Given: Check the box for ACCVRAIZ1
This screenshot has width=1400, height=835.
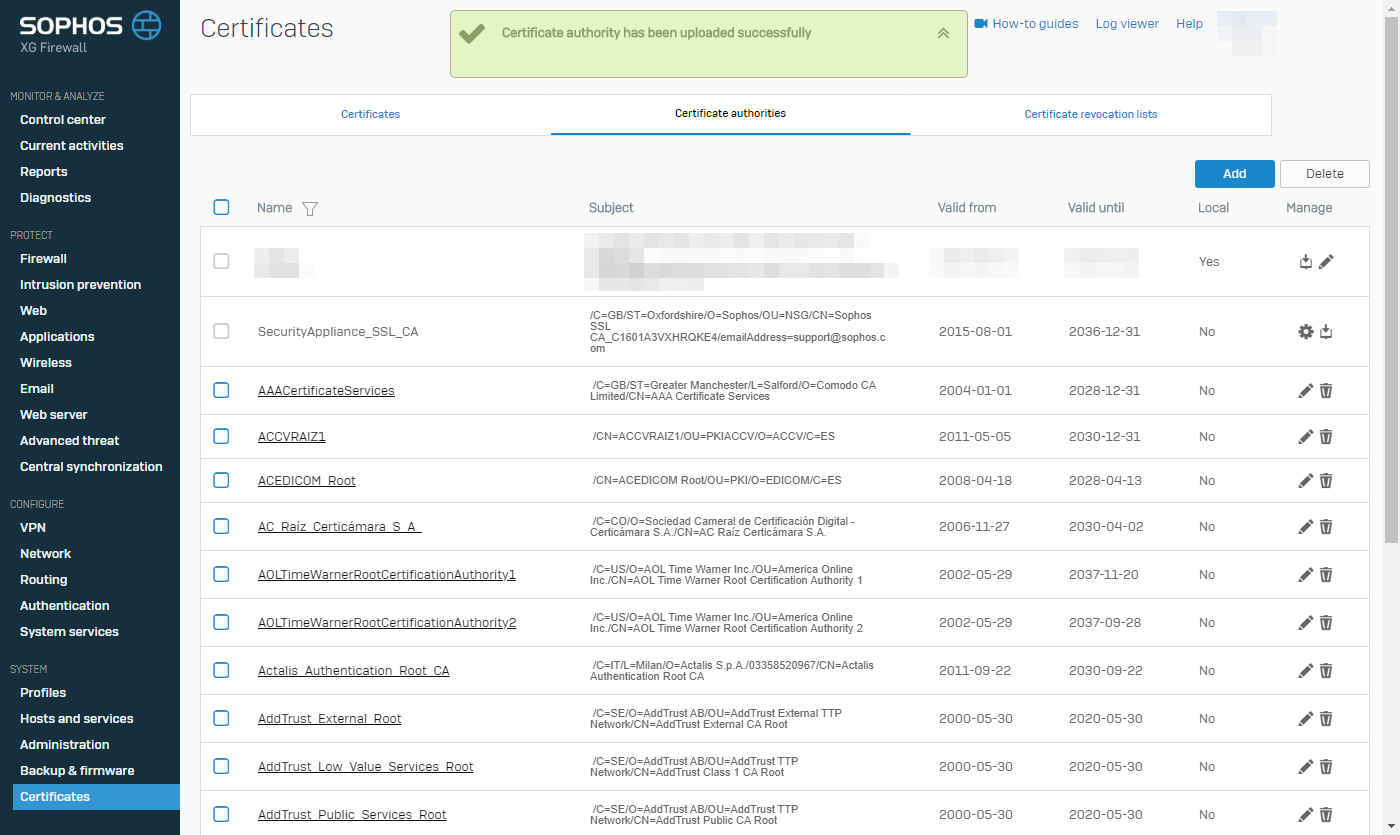Looking at the screenshot, I should point(221,436).
